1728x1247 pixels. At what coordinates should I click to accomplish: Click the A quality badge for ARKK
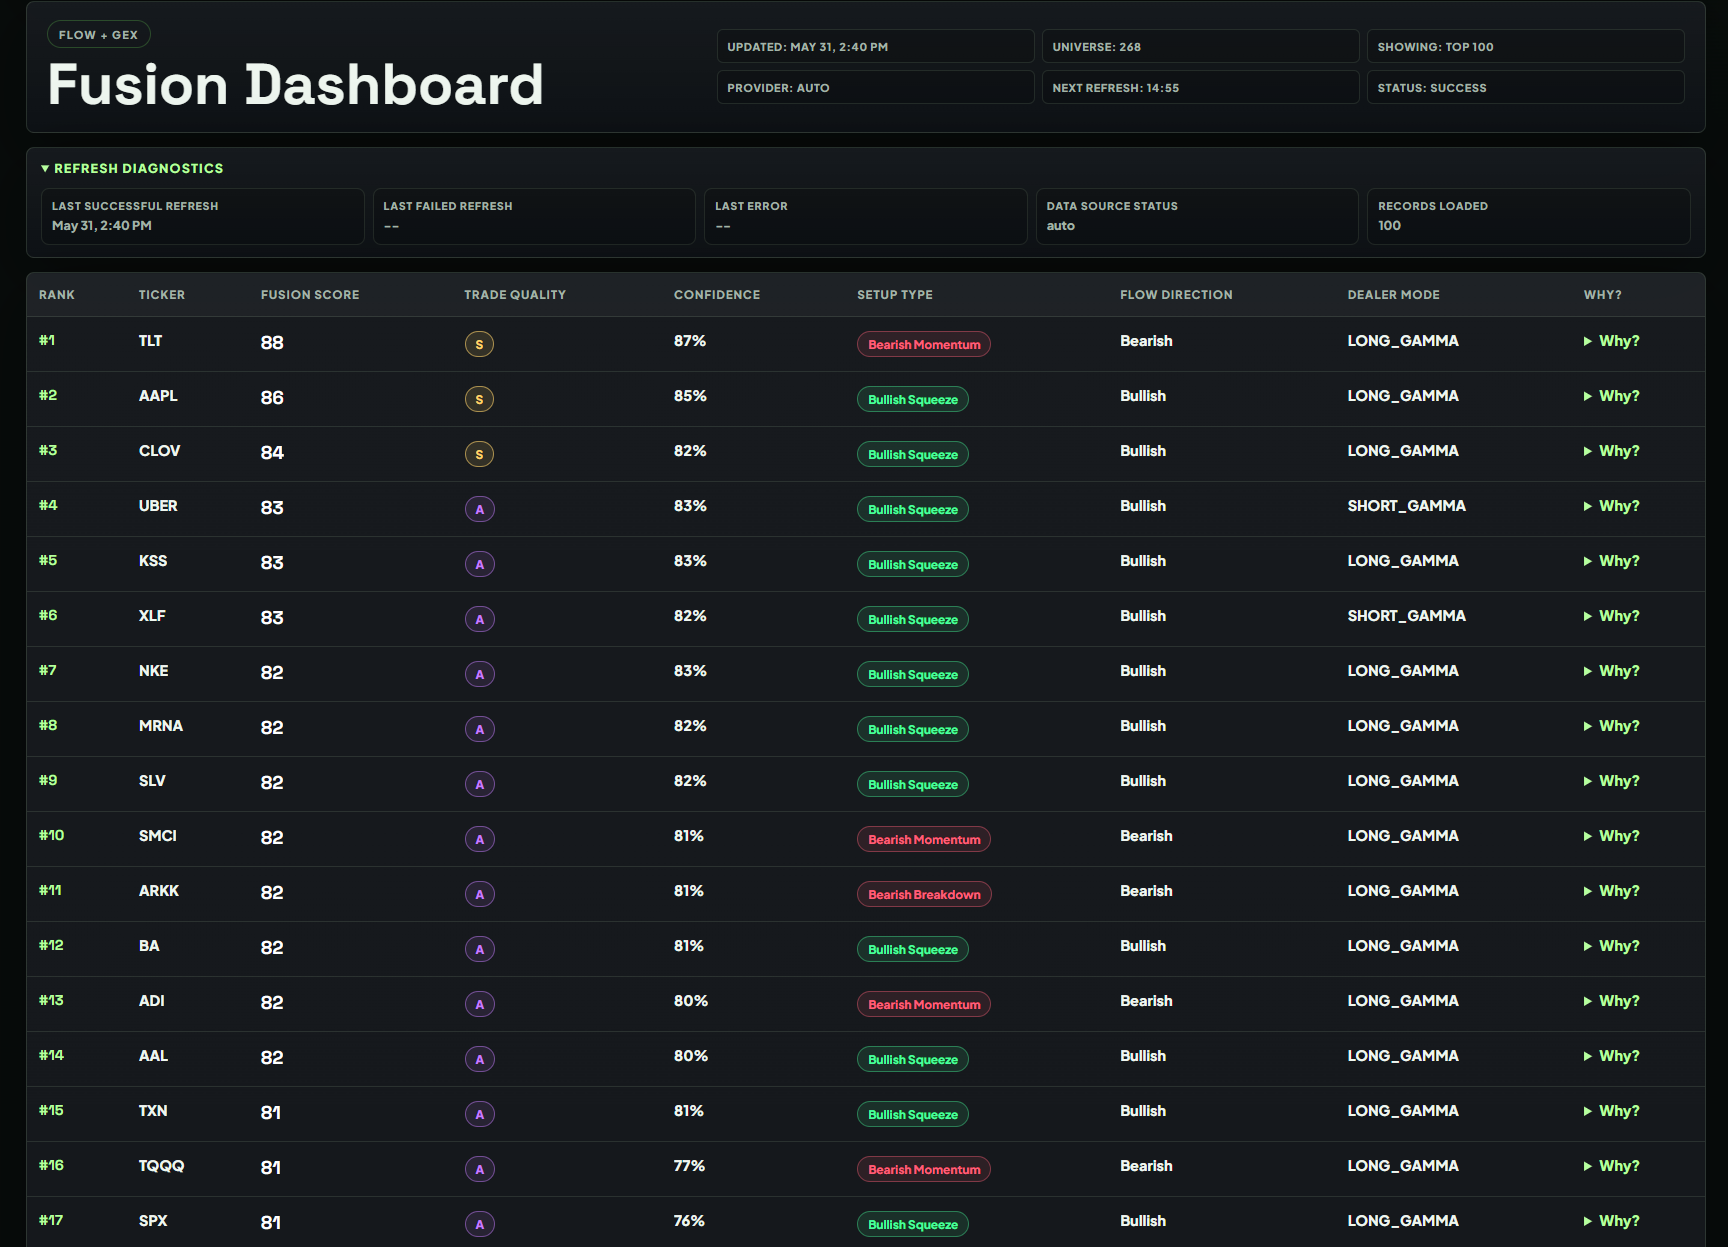(479, 894)
